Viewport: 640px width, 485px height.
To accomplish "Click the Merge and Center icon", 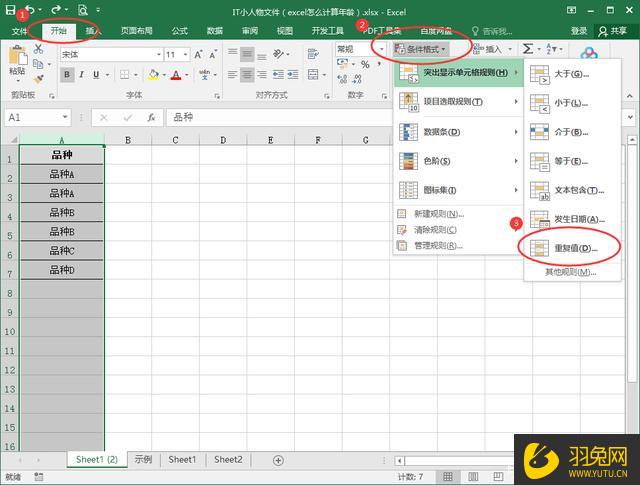I will click(x=313, y=74).
